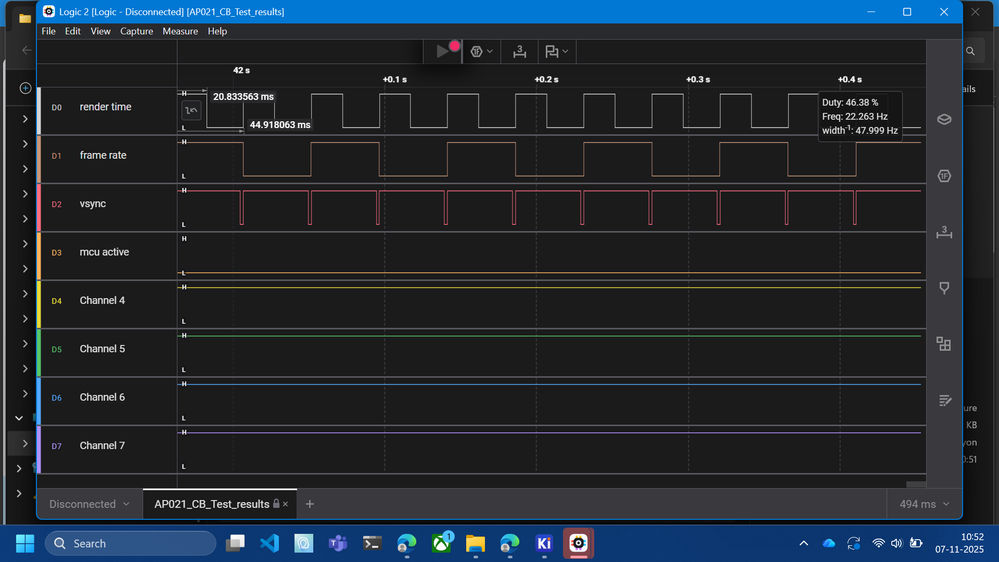999x562 pixels.
Task: Open the Windows Start menu
Action: (25, 544)
